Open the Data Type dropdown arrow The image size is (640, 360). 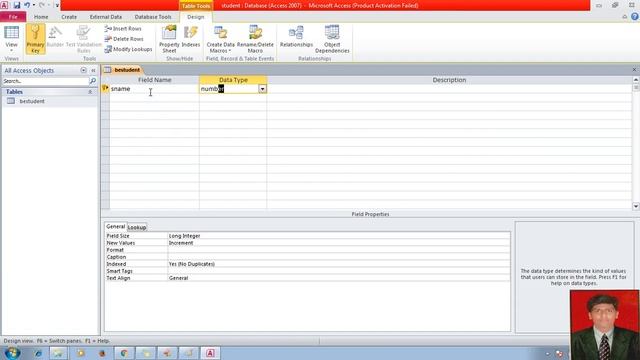[x=262, y=89]
